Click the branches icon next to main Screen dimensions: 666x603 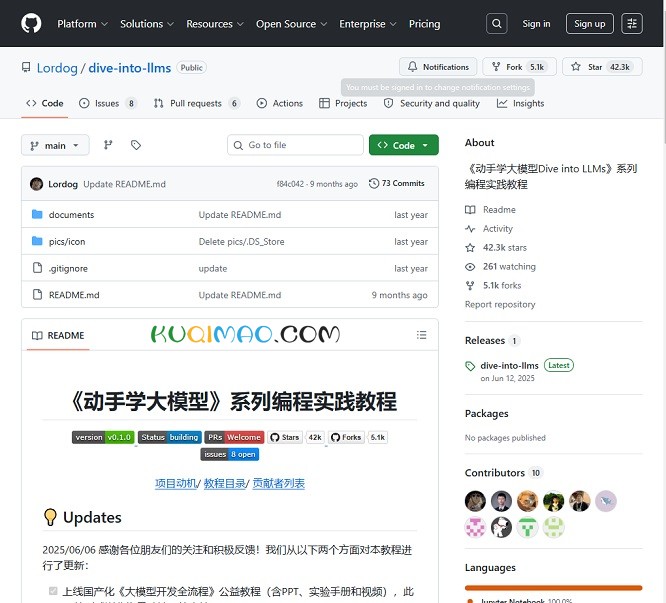click(x=108, y=145)
